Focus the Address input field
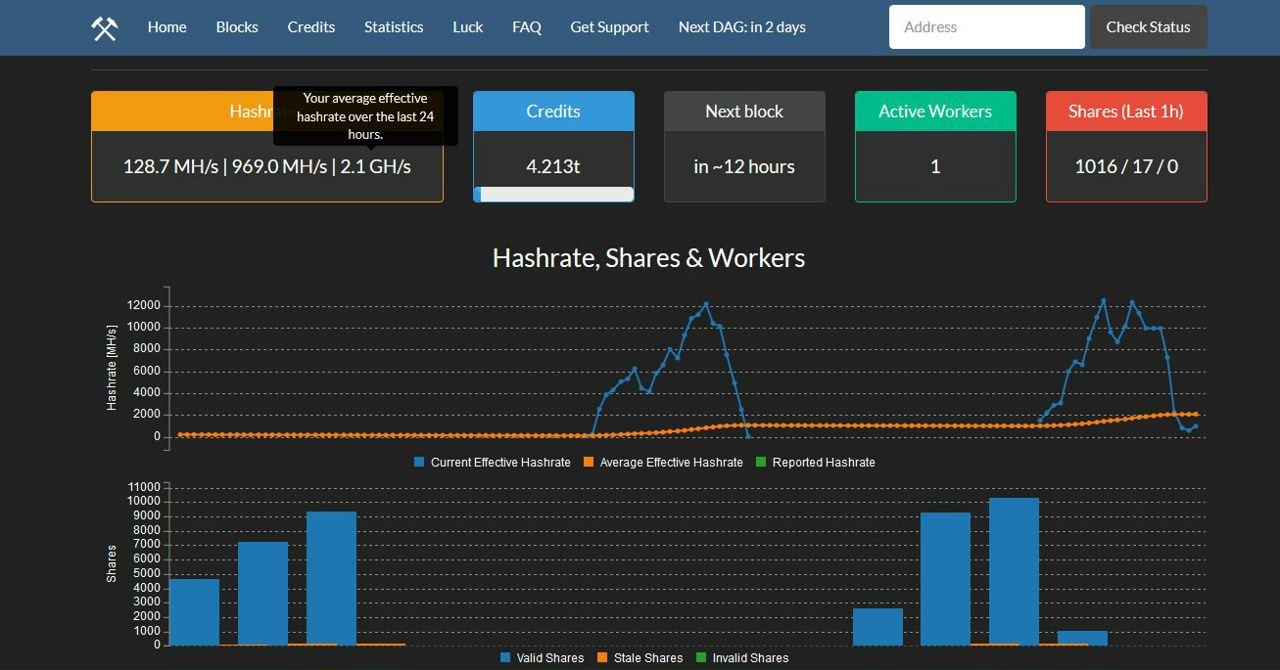 pos(986,27)
